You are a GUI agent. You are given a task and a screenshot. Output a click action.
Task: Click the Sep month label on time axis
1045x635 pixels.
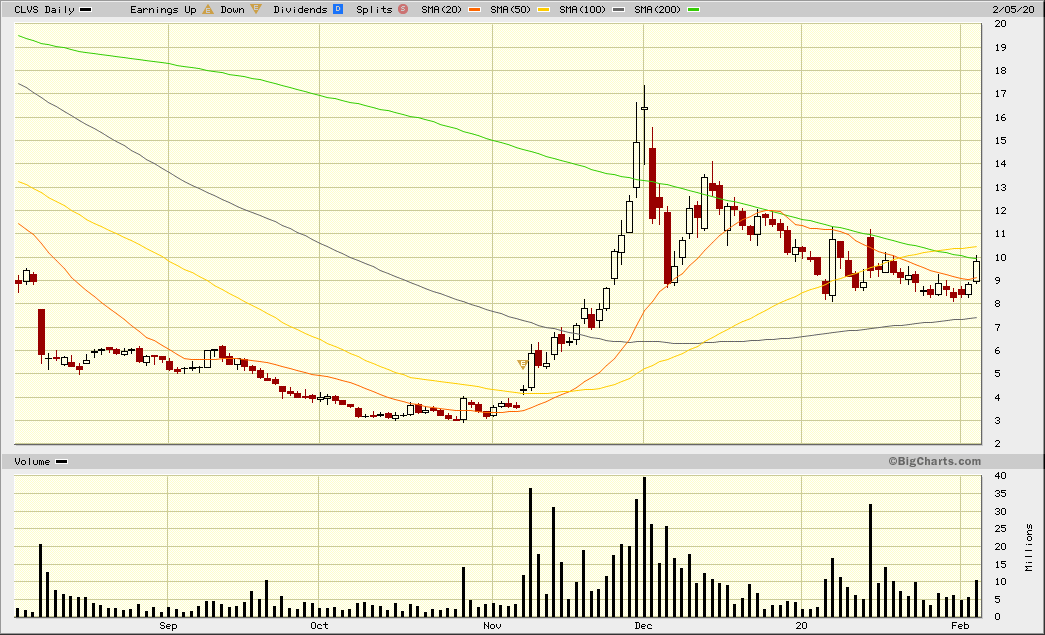coord(167,626)
